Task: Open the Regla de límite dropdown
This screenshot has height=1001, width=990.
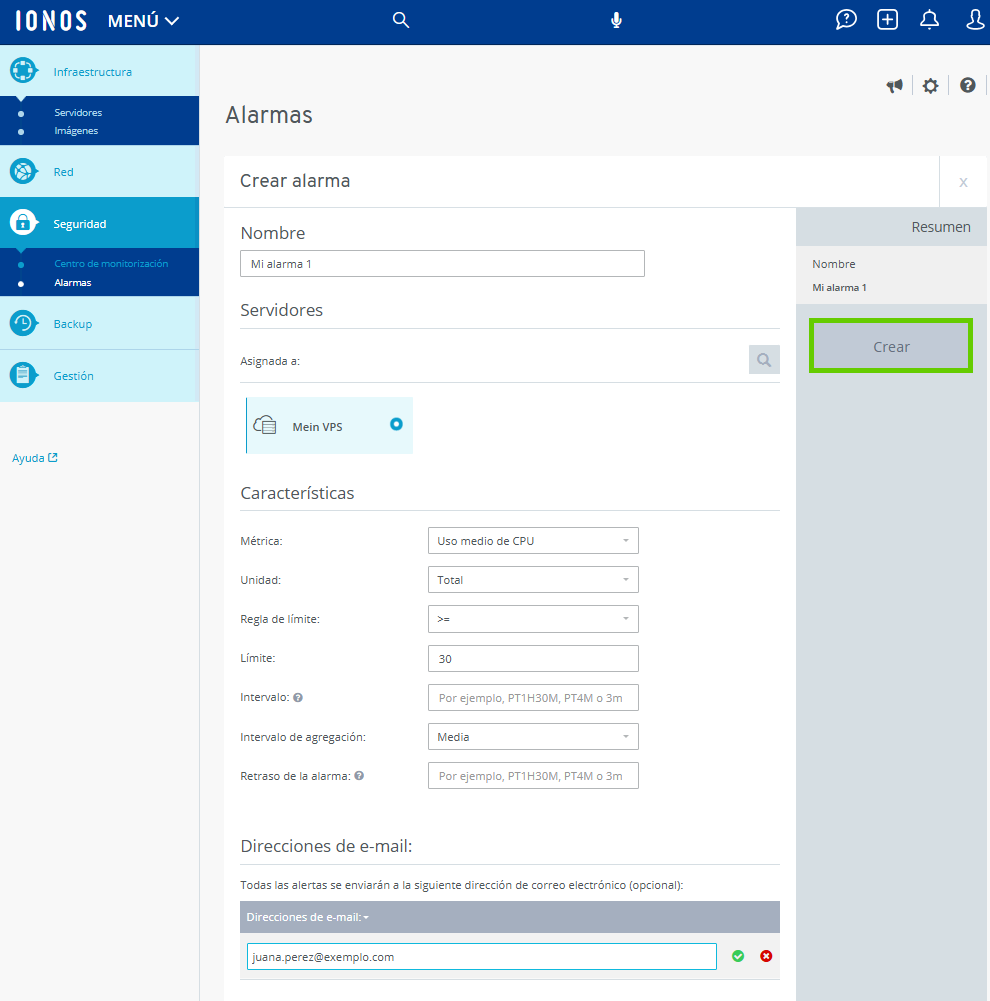Action: (533, 618)
